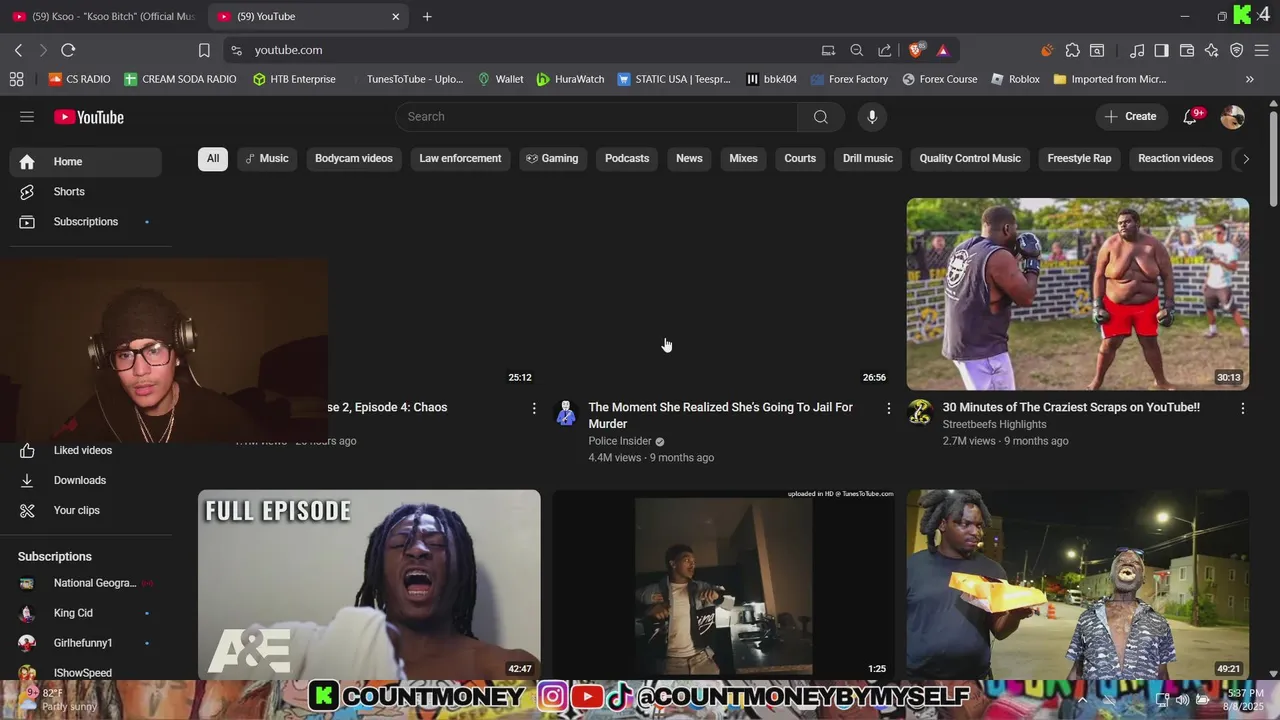This screenshot has height=720, width=1280.
Task: Select the Courts chip
Action: pyautogui.click(x=800, y=159)
